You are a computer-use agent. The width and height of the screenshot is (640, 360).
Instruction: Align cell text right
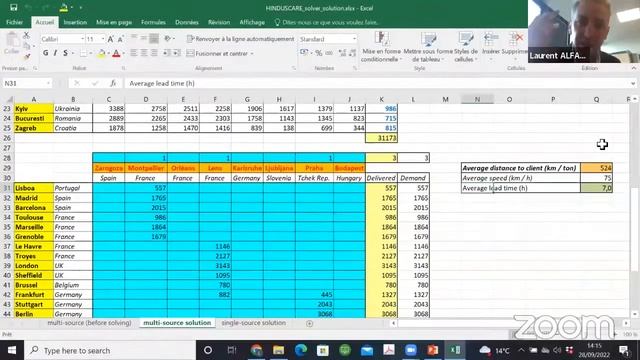[154, 53]
